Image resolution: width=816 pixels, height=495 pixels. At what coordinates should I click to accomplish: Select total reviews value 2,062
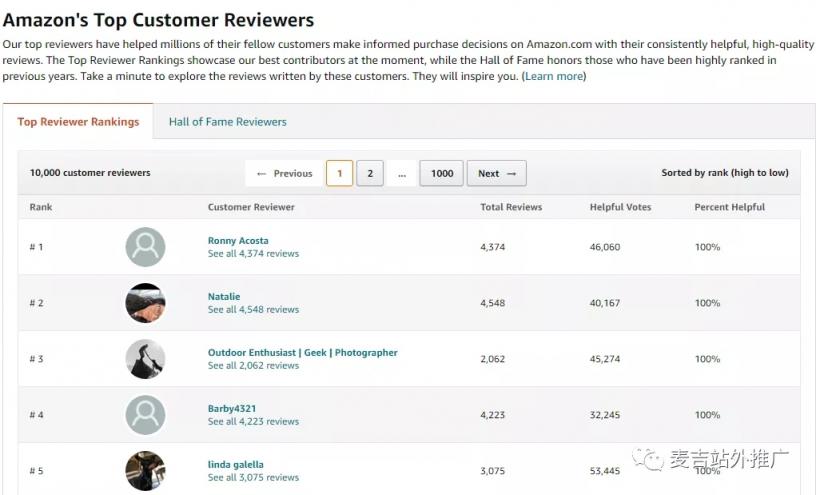[492, 359]
